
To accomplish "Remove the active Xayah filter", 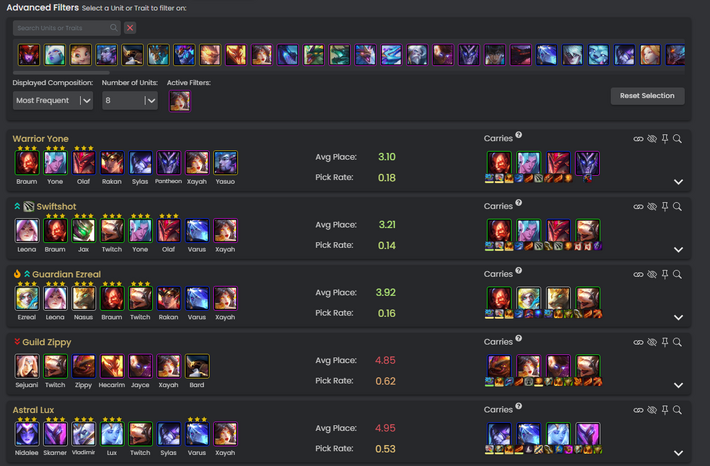I will click(x=180, y=101).
